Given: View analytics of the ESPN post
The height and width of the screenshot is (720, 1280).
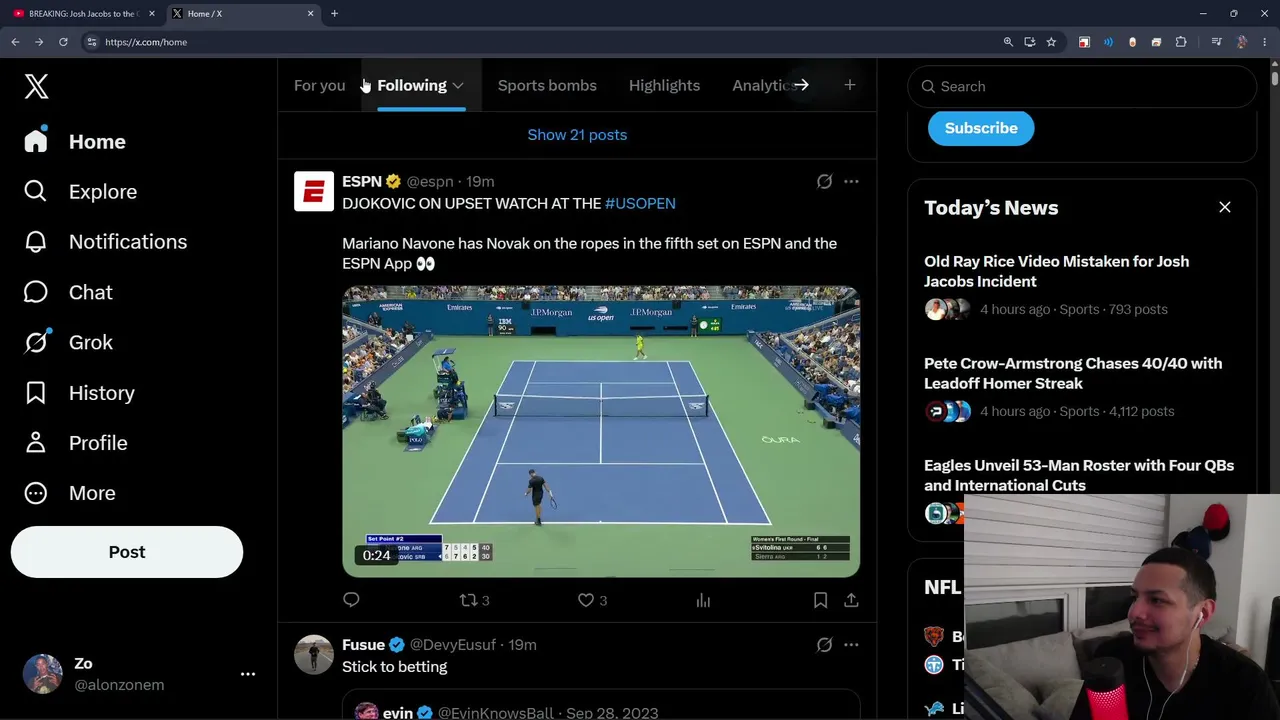Looking at the screenshot, I should (703, 600).
